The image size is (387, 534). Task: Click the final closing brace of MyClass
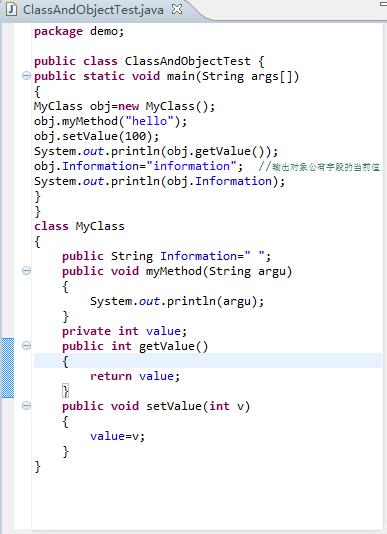pyautogui.click(x=37, y=466)
